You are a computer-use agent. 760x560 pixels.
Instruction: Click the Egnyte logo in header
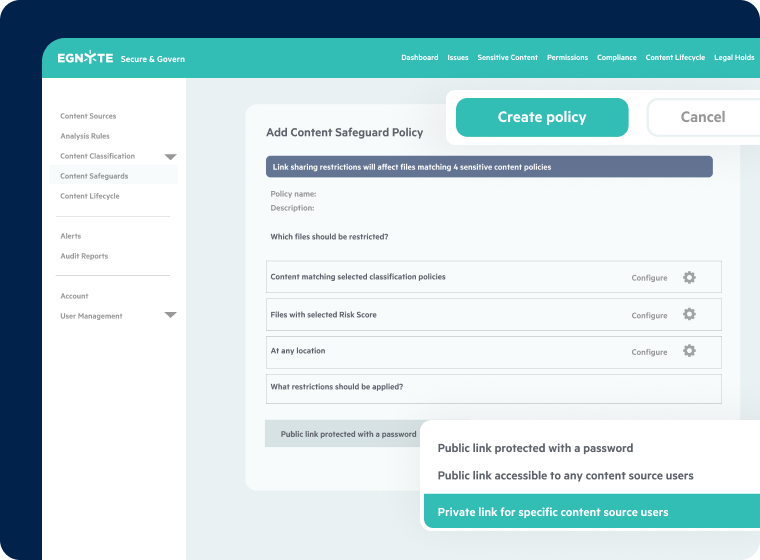pos(85,58)
